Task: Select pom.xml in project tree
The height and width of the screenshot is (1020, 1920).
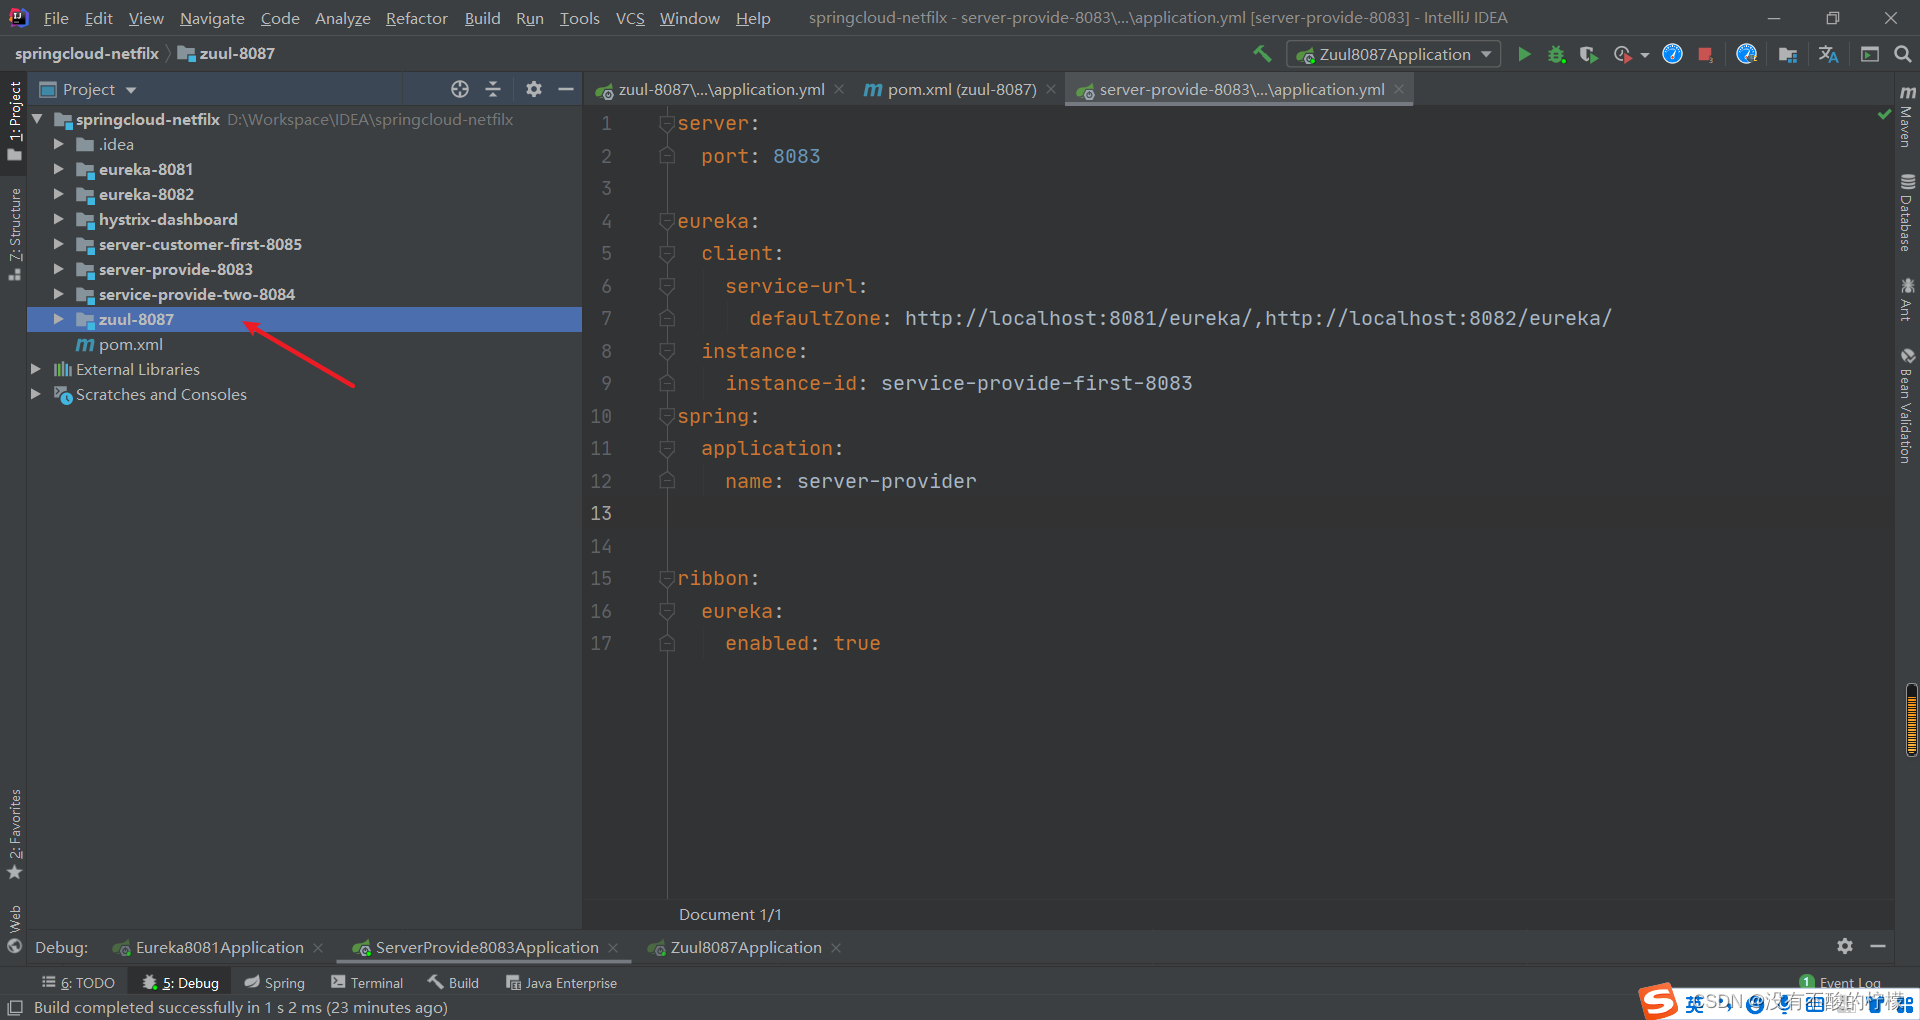Action: 131,344
